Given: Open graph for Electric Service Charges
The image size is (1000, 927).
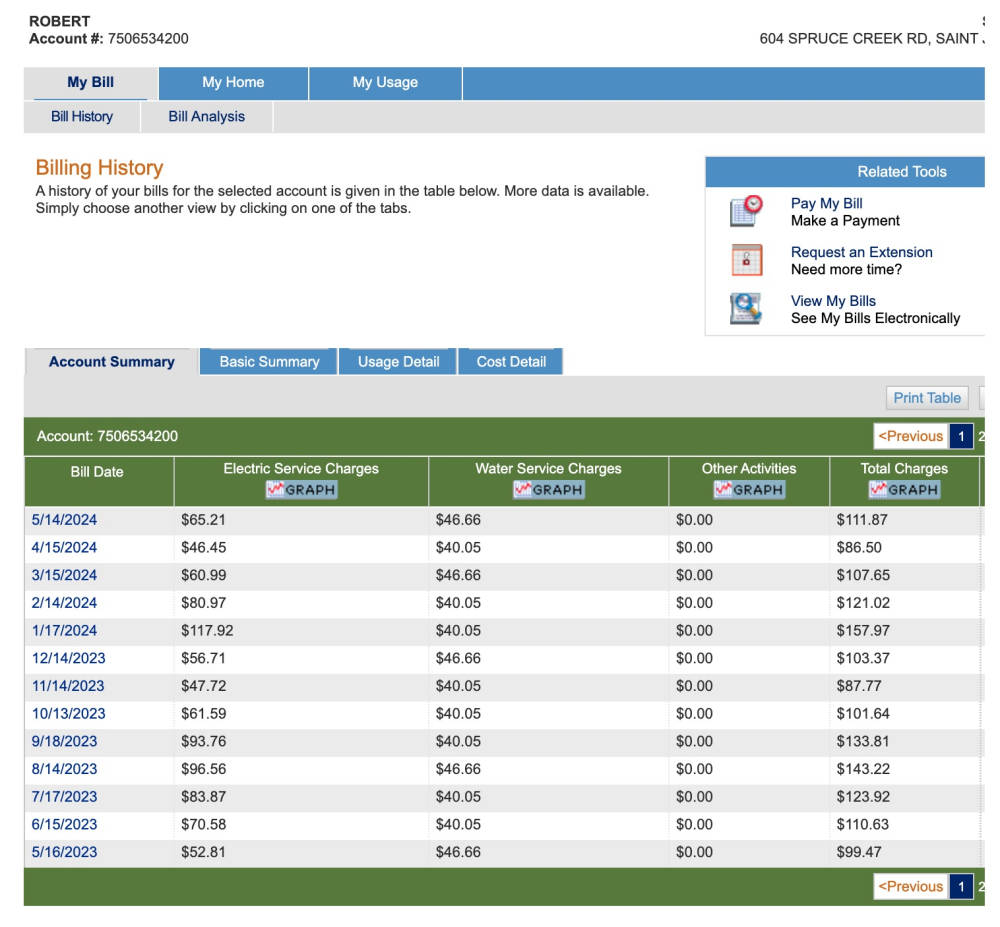Looking at the screenshot, I should click(301, 490).
